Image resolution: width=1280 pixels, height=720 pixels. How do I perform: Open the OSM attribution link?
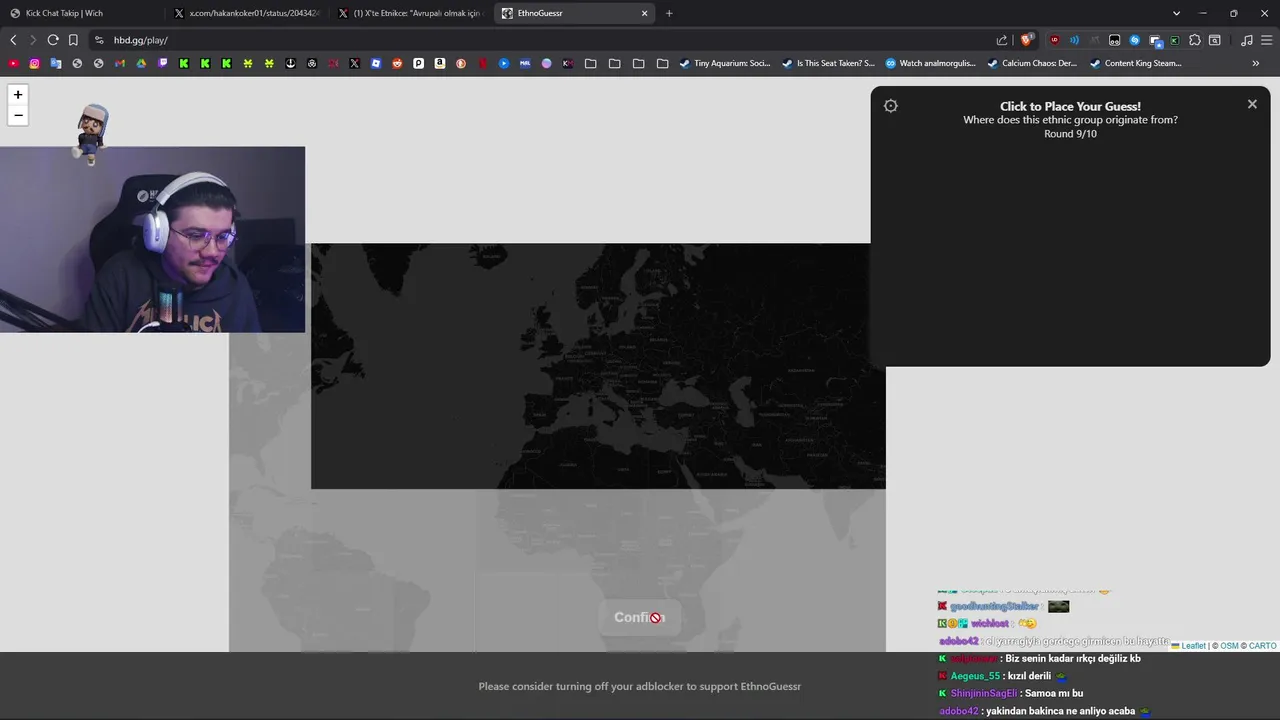(1229, 646)
